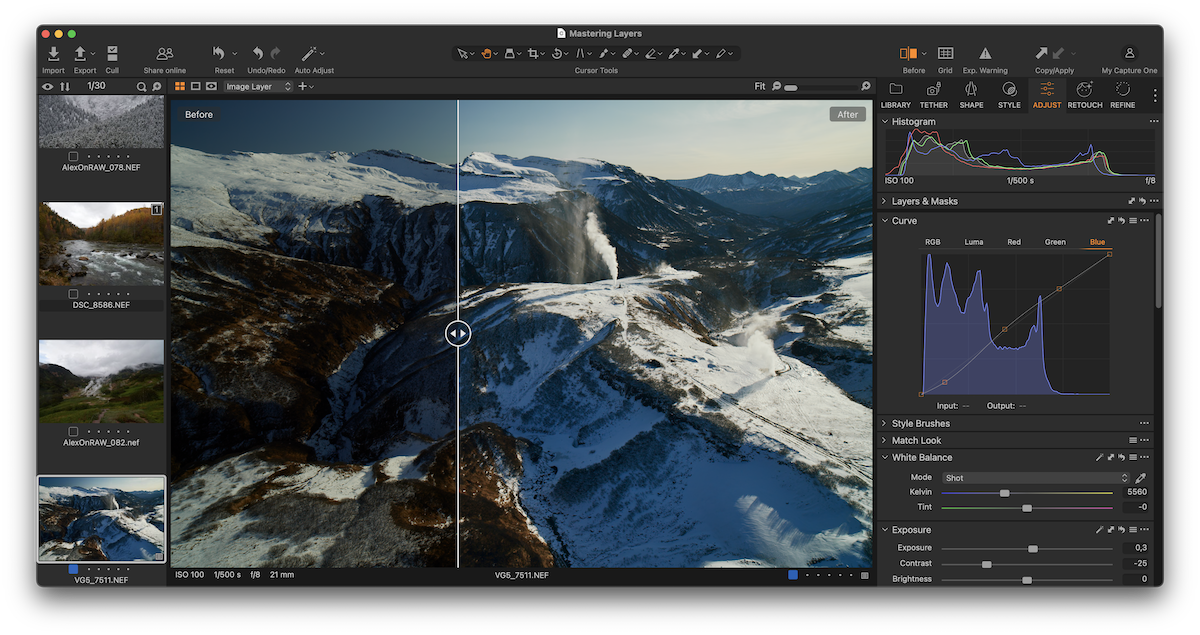Click the Tint slider handle
Screen dimensions: 1200x635
pyautogui.click(x=1027, y=508)
